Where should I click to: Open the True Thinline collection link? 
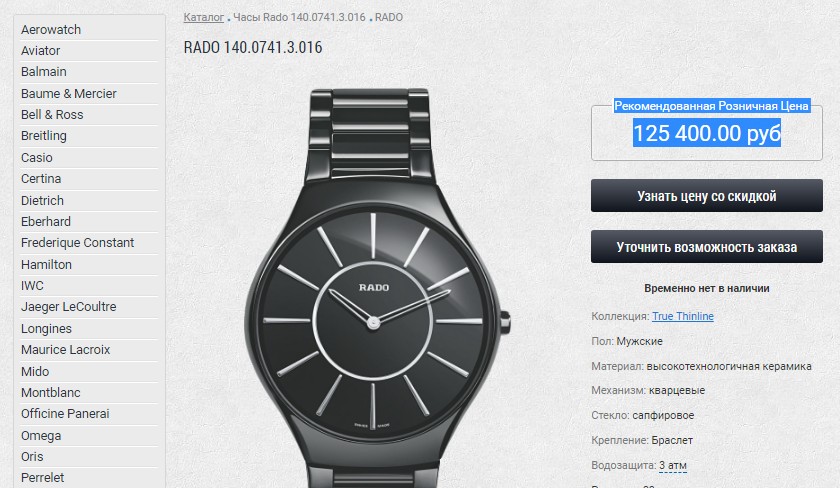682,316
